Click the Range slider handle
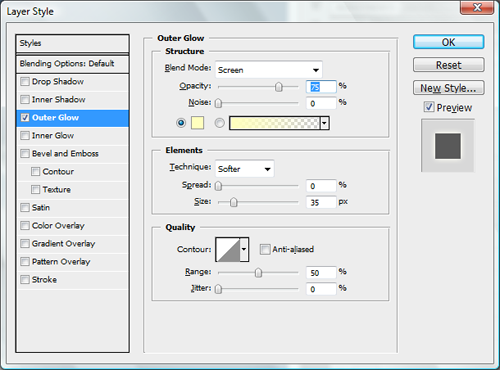The width and height of the screenshot is (500, 370). [x=258, y=273]
